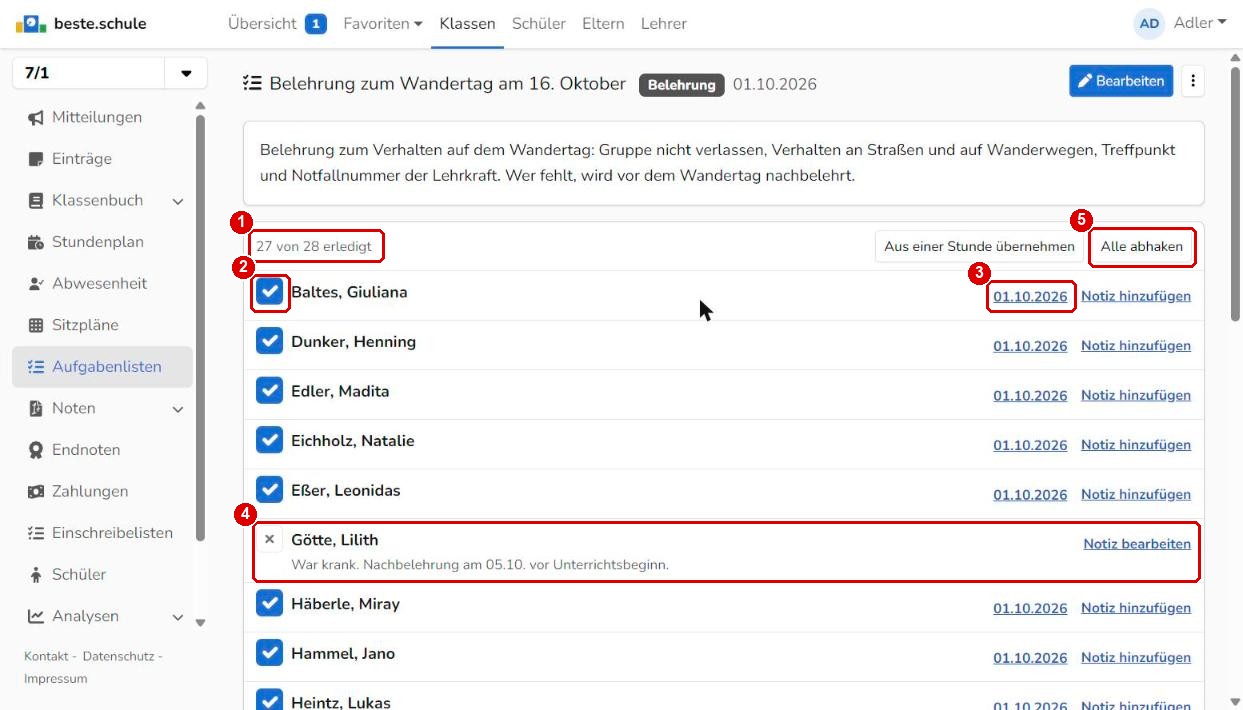Click the Mitteilungen megaphone icon
This screenshot has width=1243, height=710.
(x=36, y=117)
